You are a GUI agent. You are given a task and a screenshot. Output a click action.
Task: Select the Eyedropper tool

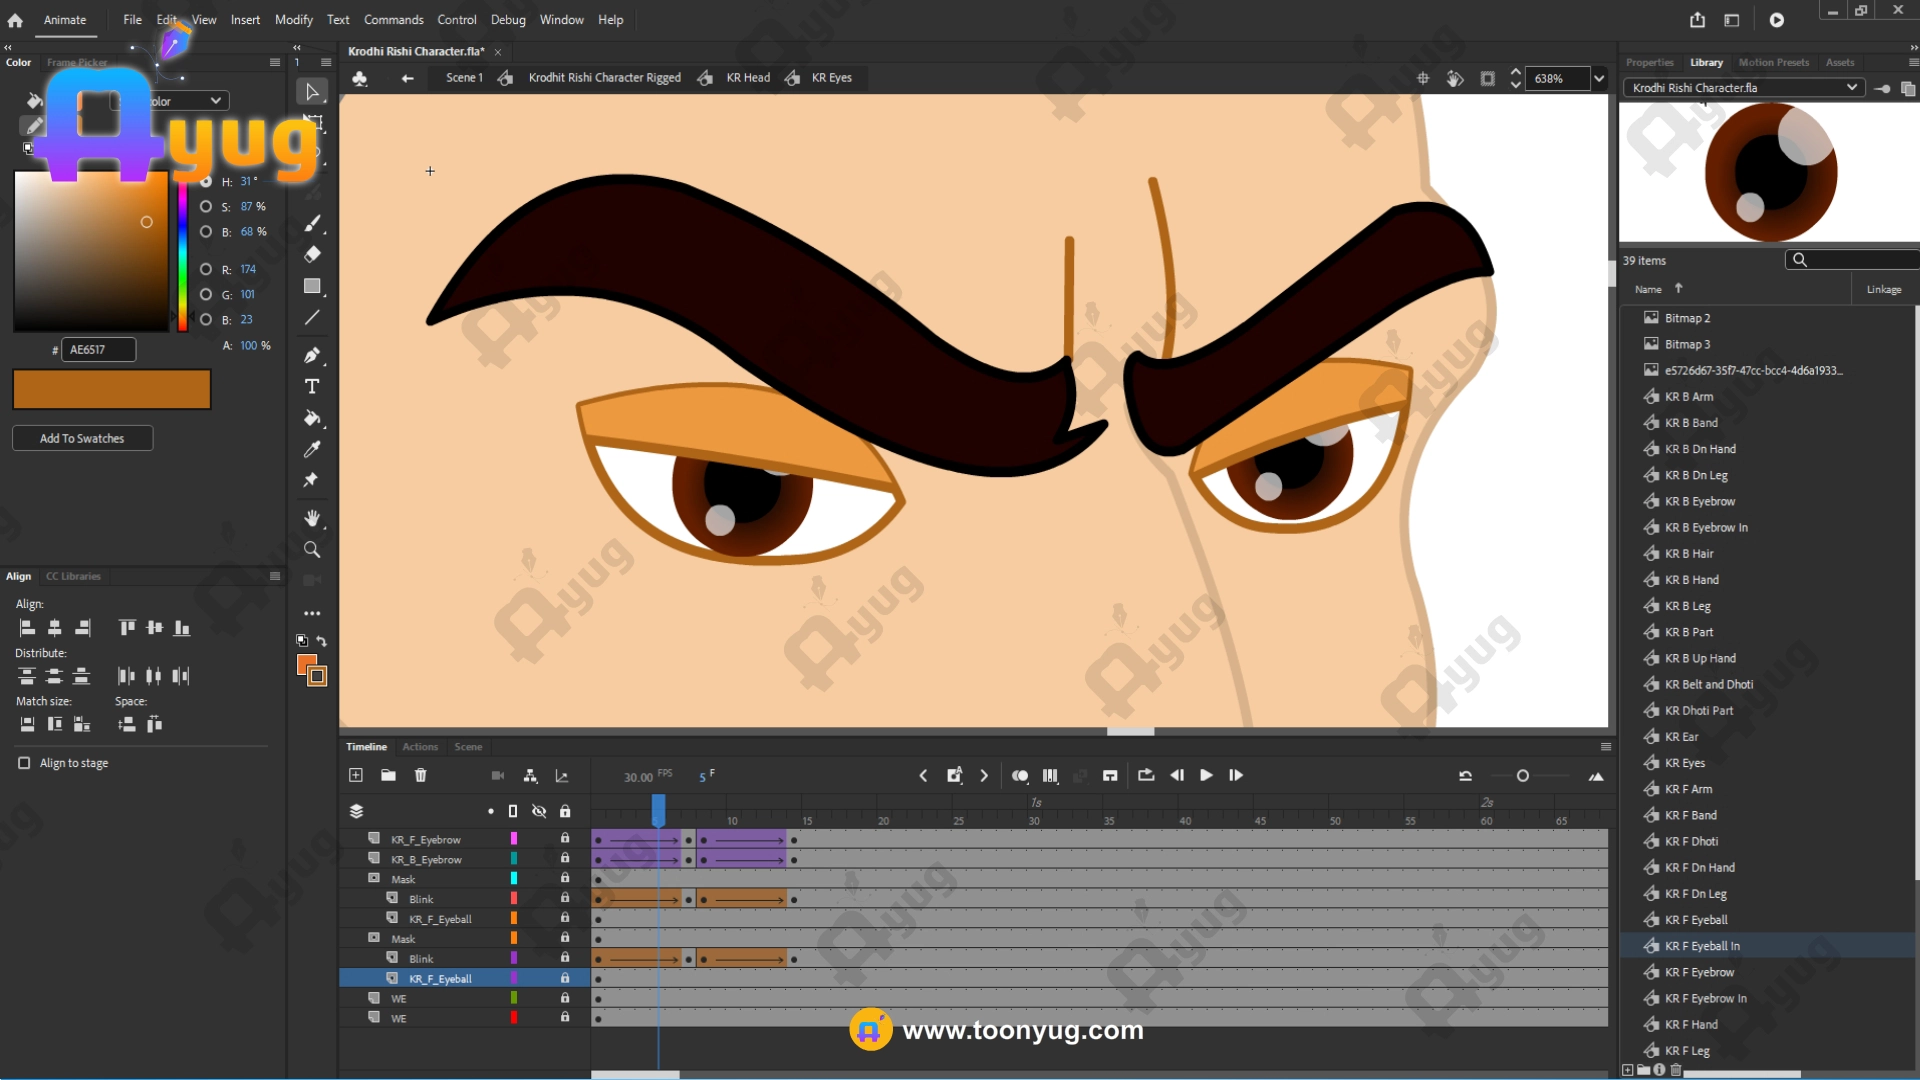[x=312, y=449]
